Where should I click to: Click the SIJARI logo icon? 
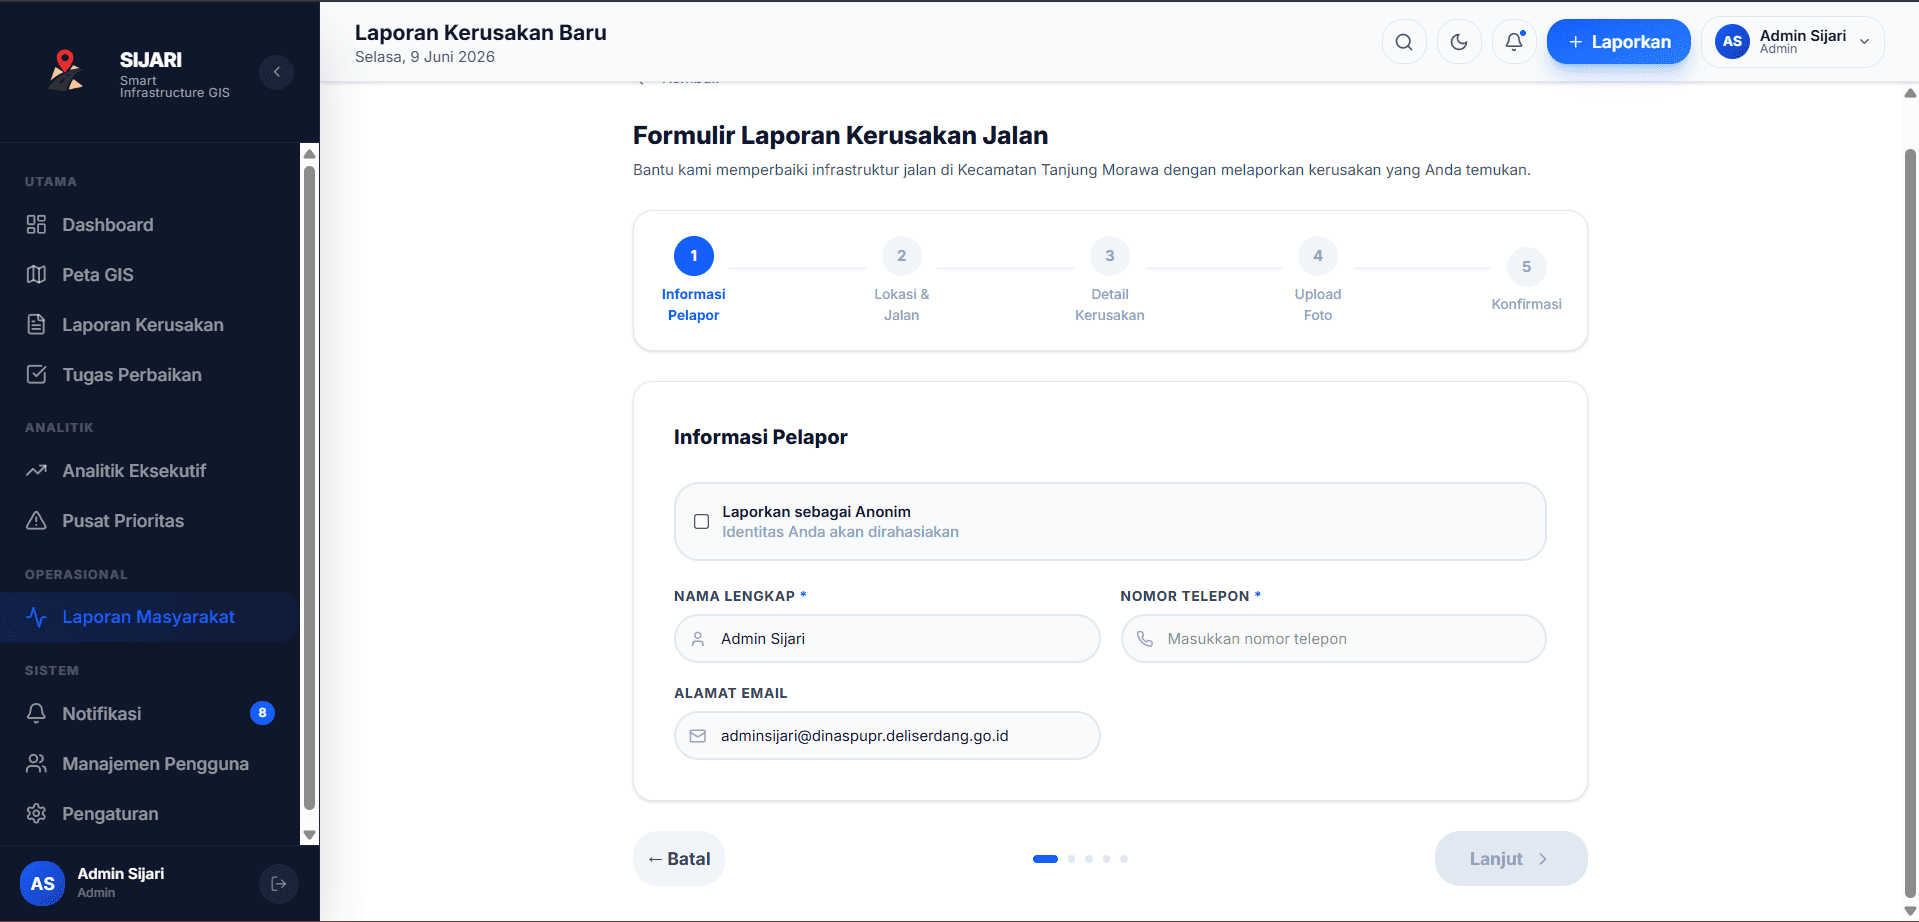tap(66, 71)
